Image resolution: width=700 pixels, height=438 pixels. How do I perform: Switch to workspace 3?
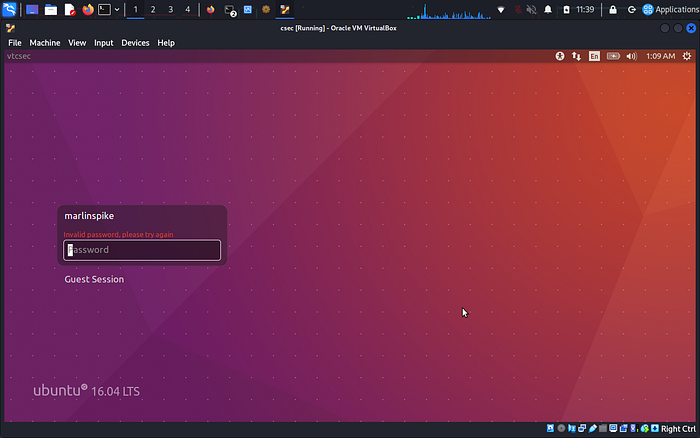(x=170, y=9)
